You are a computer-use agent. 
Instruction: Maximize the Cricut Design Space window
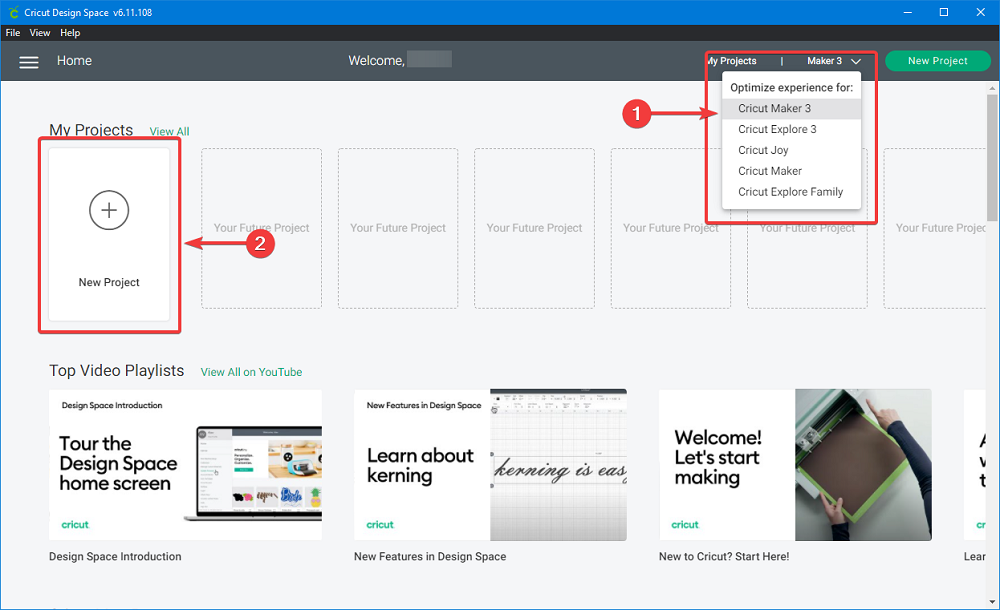point(944,12)
